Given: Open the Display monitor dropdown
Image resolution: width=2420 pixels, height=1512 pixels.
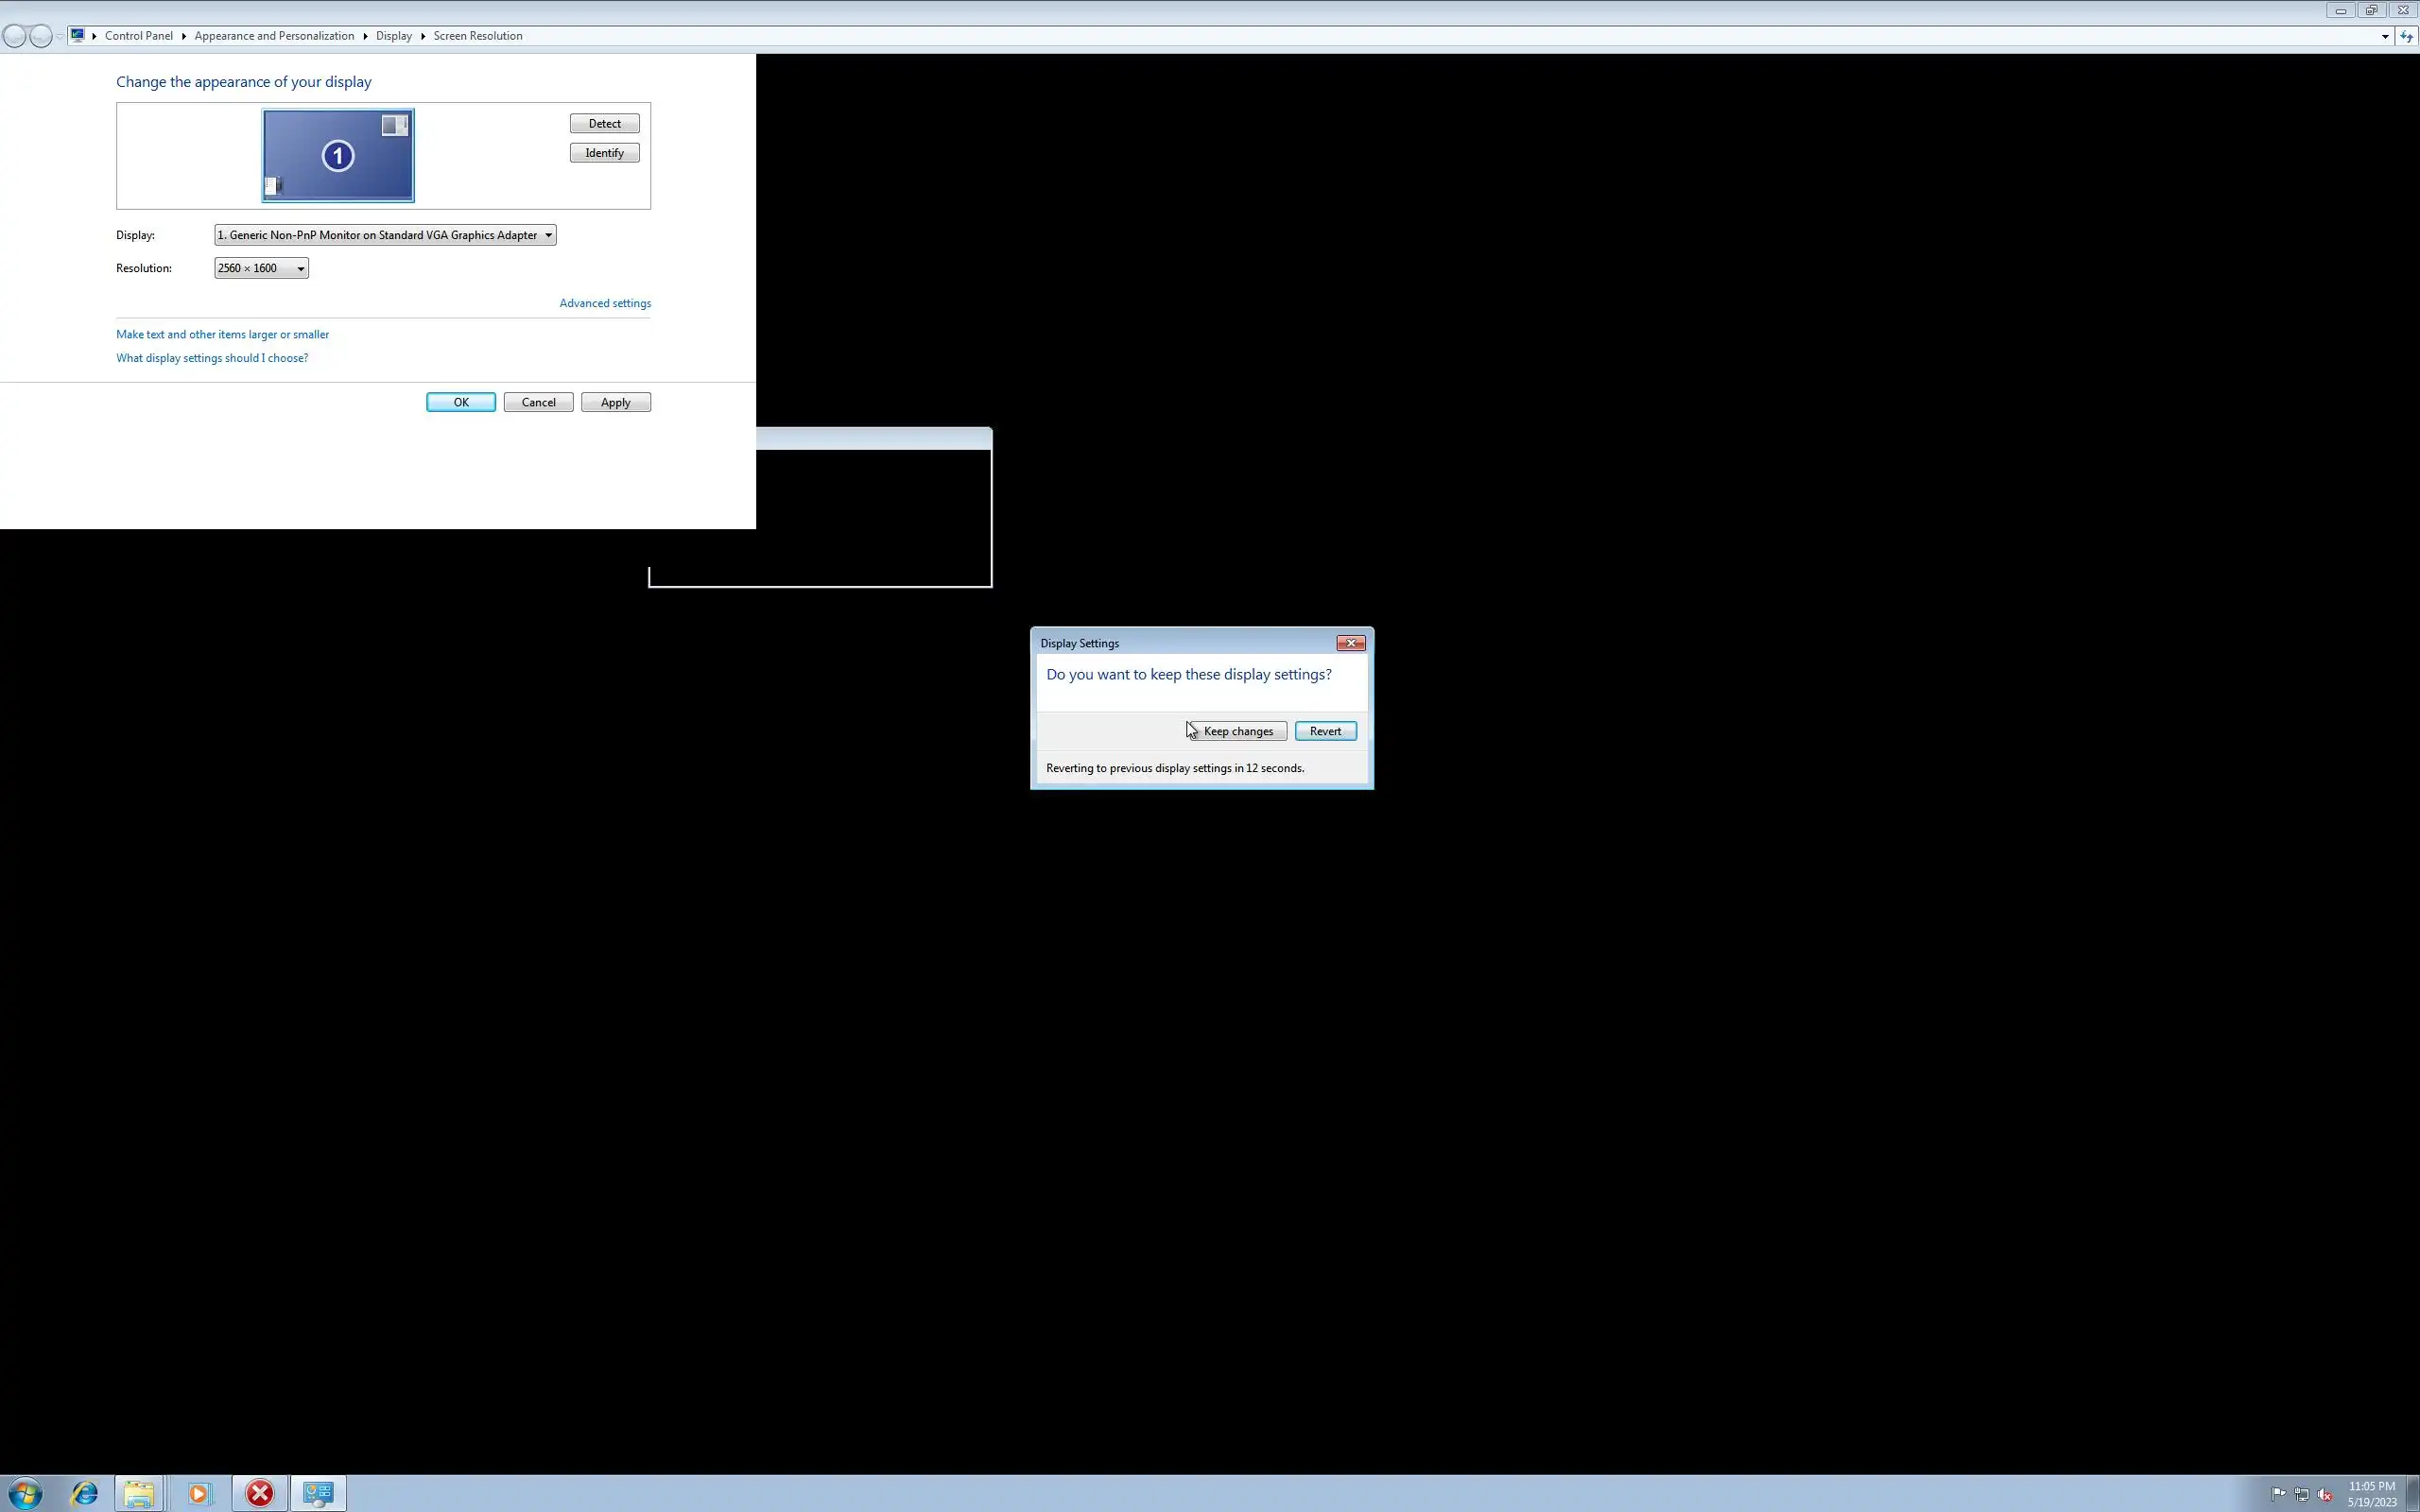Looking at the screenshot, I should point(385,235).
